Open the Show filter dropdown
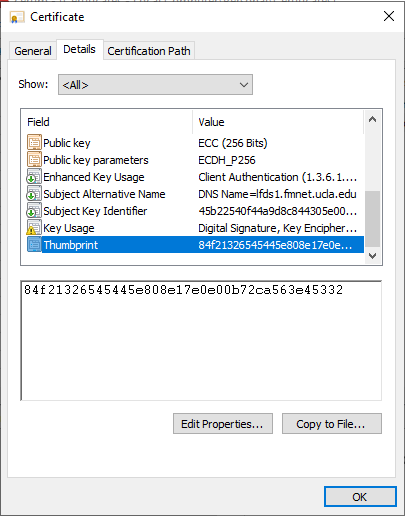 click(155, 85)
